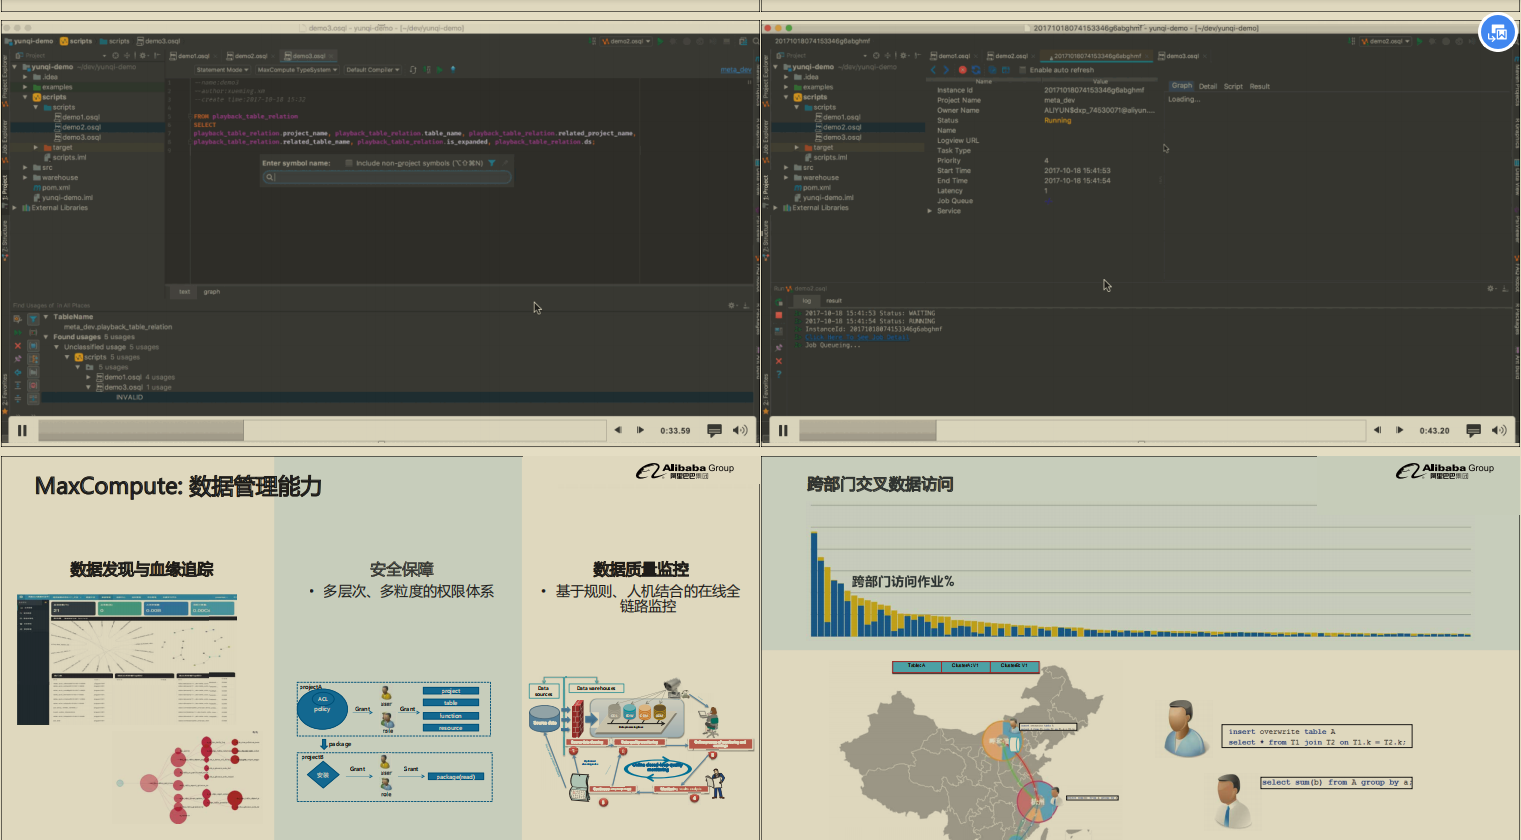Expand External Libraries in left project tree
The width and height of the screenshot is (1521, 840).
(15, 208)
